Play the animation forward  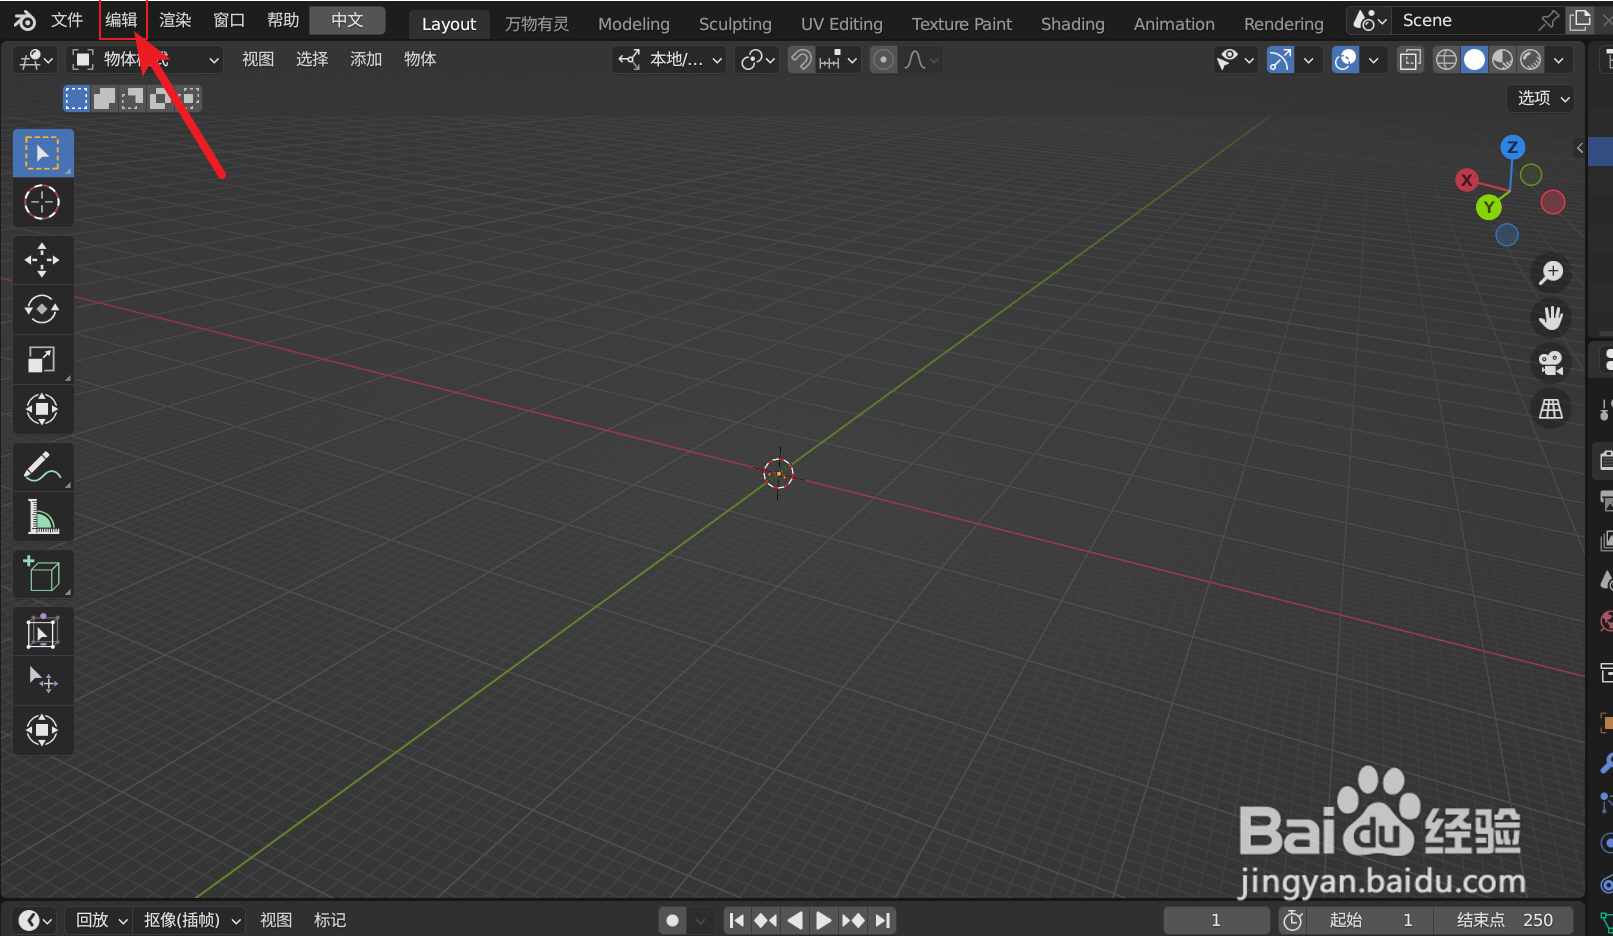pos(823,920)
